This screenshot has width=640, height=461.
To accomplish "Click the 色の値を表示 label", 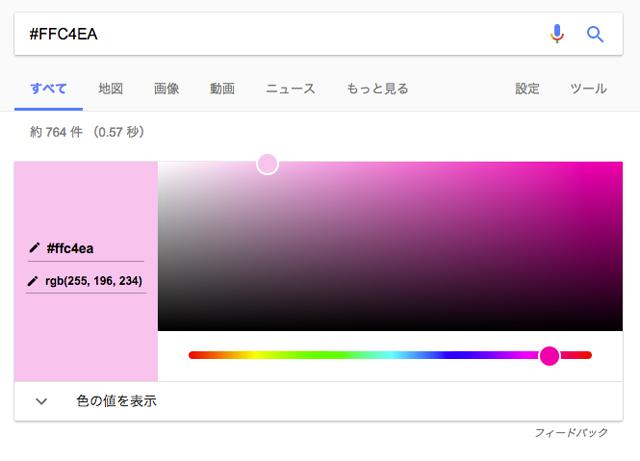I will pyautogui.click(x=116, y=401).
